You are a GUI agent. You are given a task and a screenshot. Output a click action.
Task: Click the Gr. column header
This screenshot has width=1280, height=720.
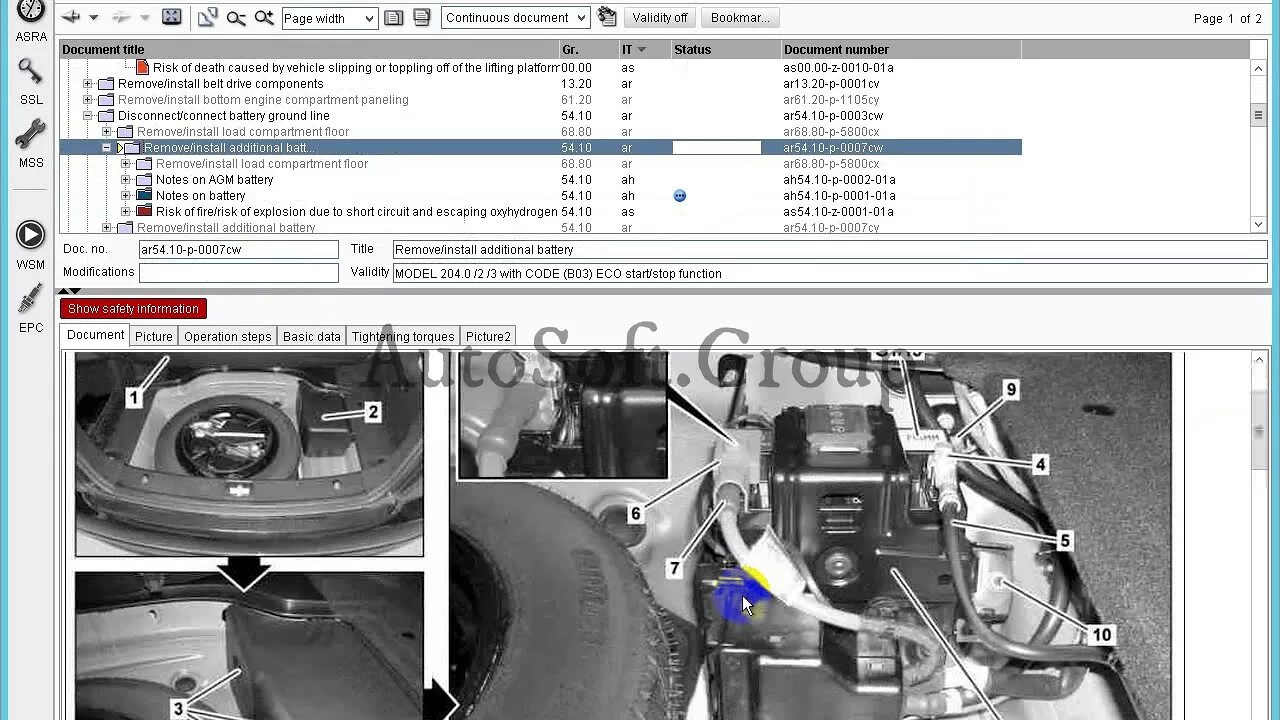tap(588, 49)
